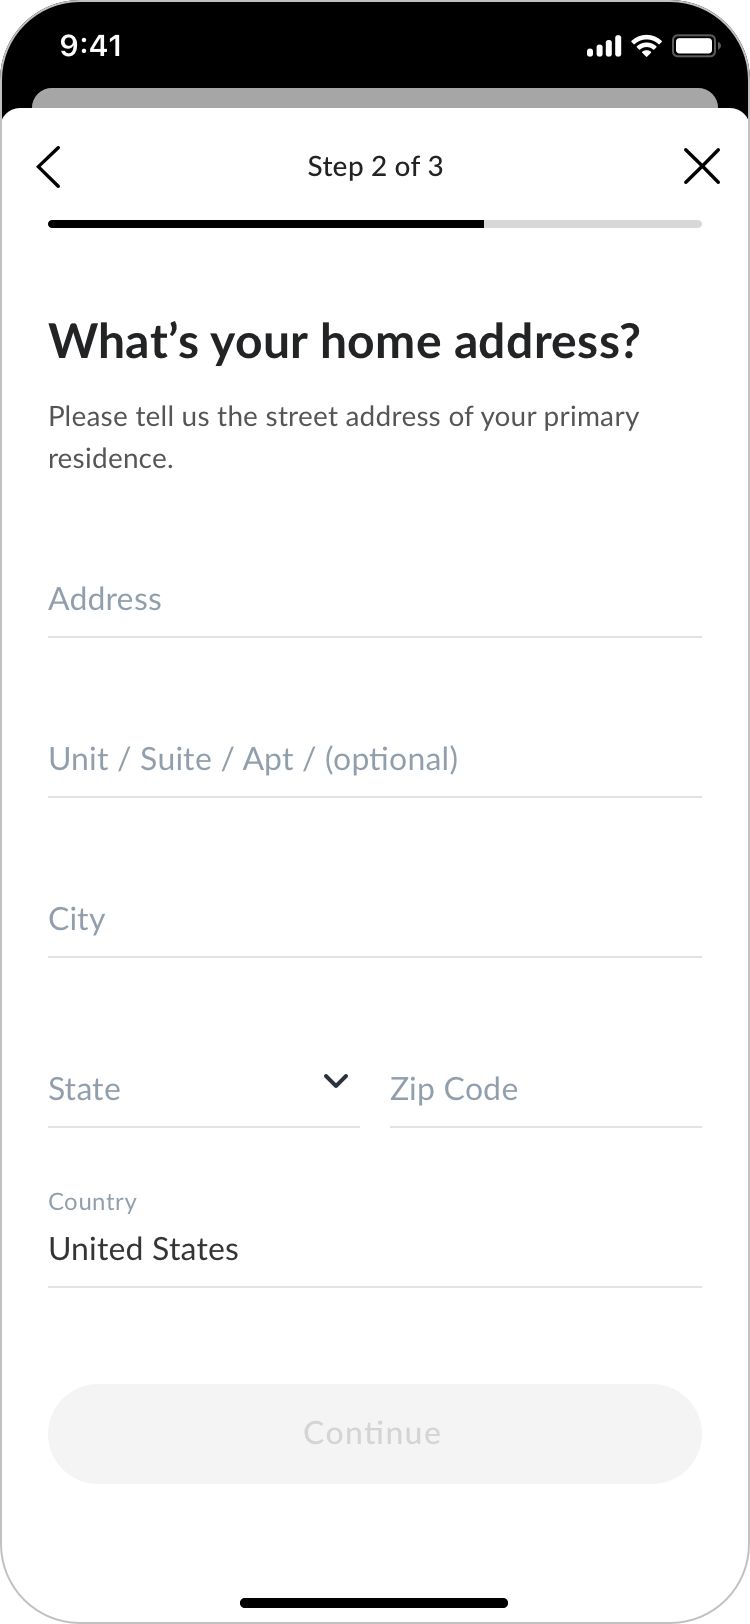750x1624 pixels.
Task: Focus the Address input field
Action: 374,599
